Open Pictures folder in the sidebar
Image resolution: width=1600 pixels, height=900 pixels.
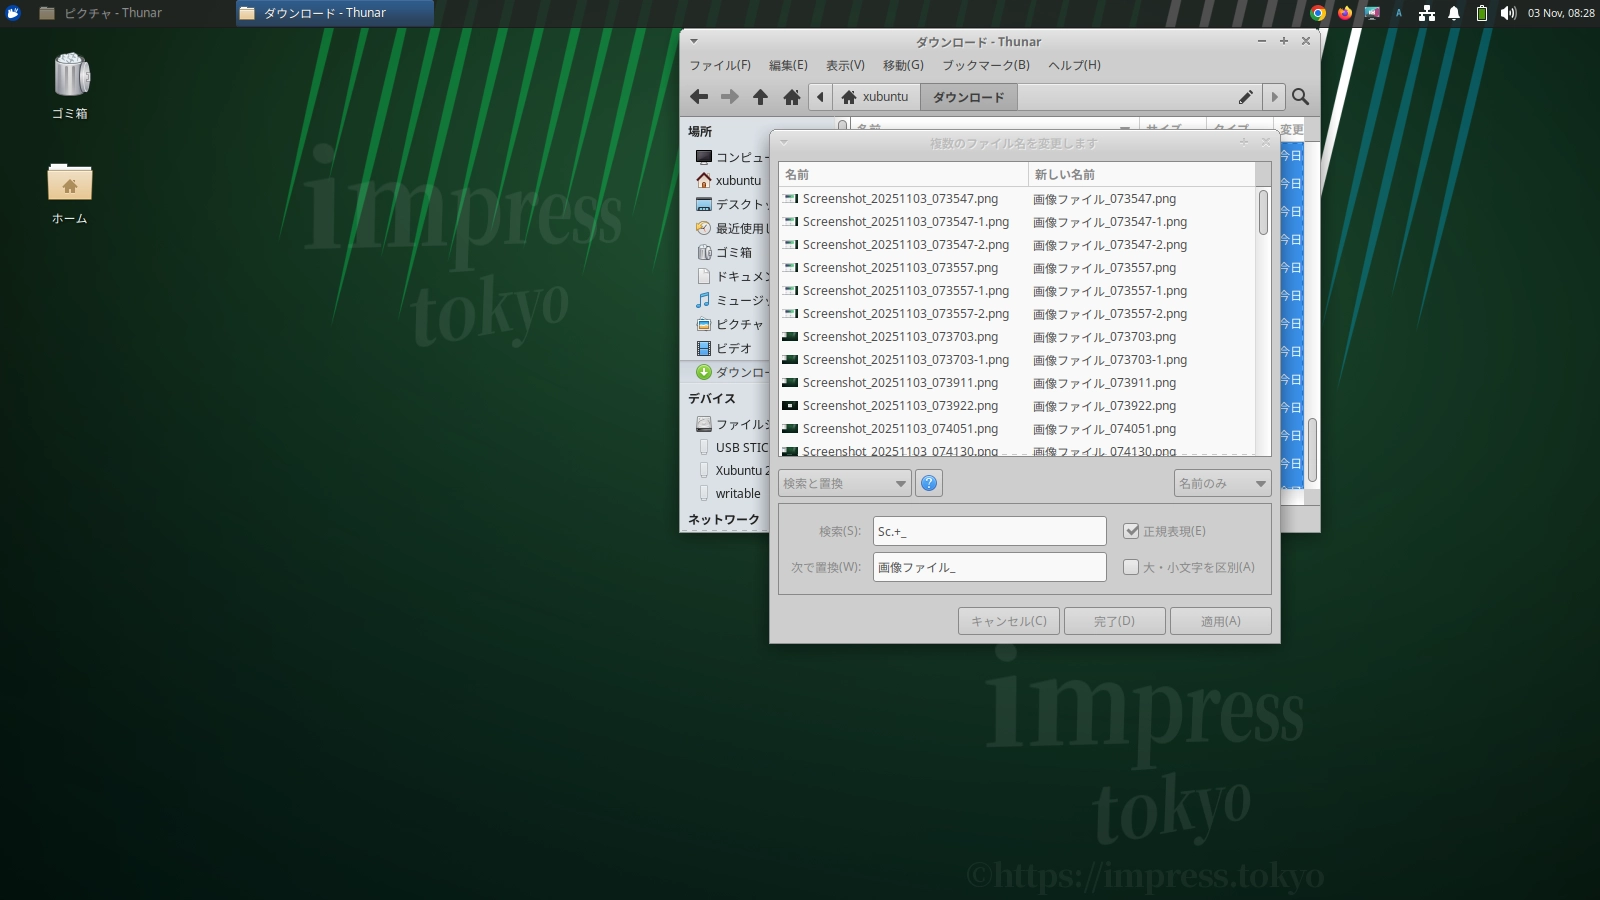click(730, 325)
